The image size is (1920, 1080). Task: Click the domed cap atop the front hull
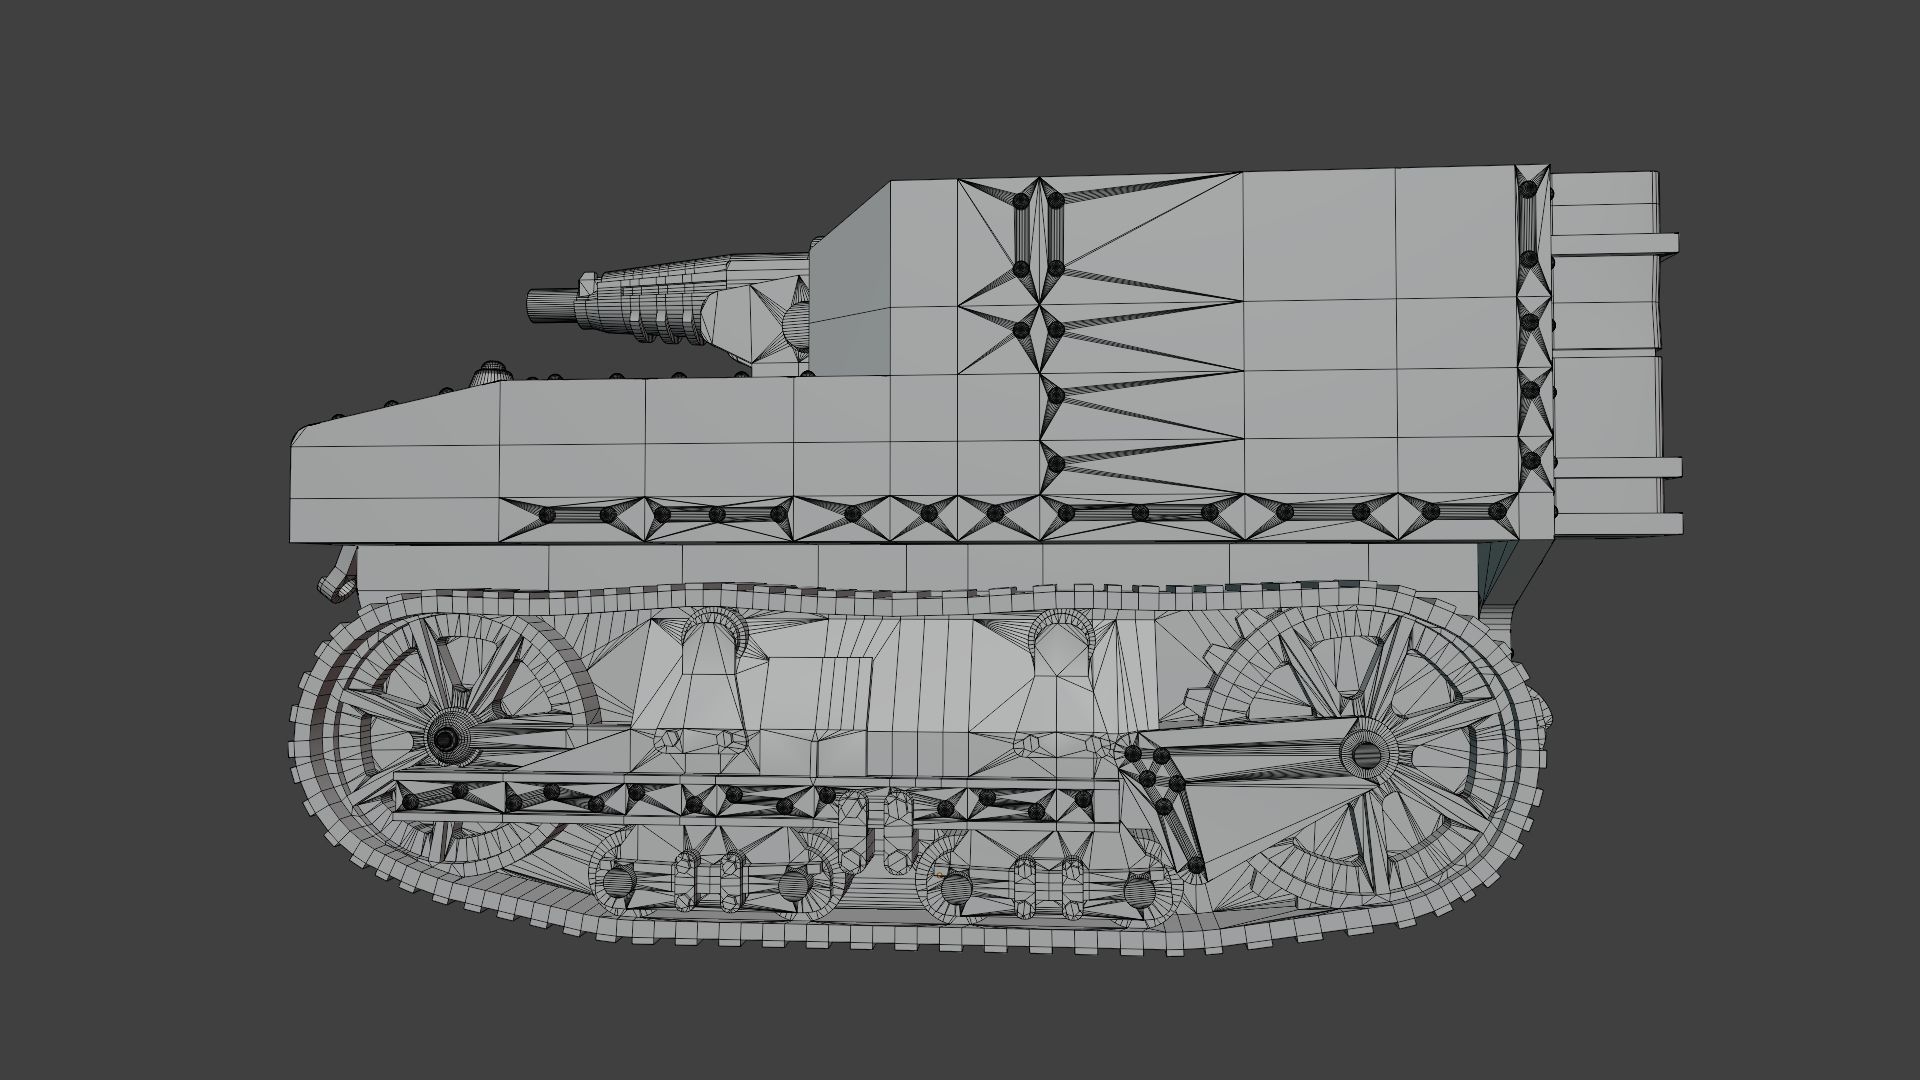[491, 372]
